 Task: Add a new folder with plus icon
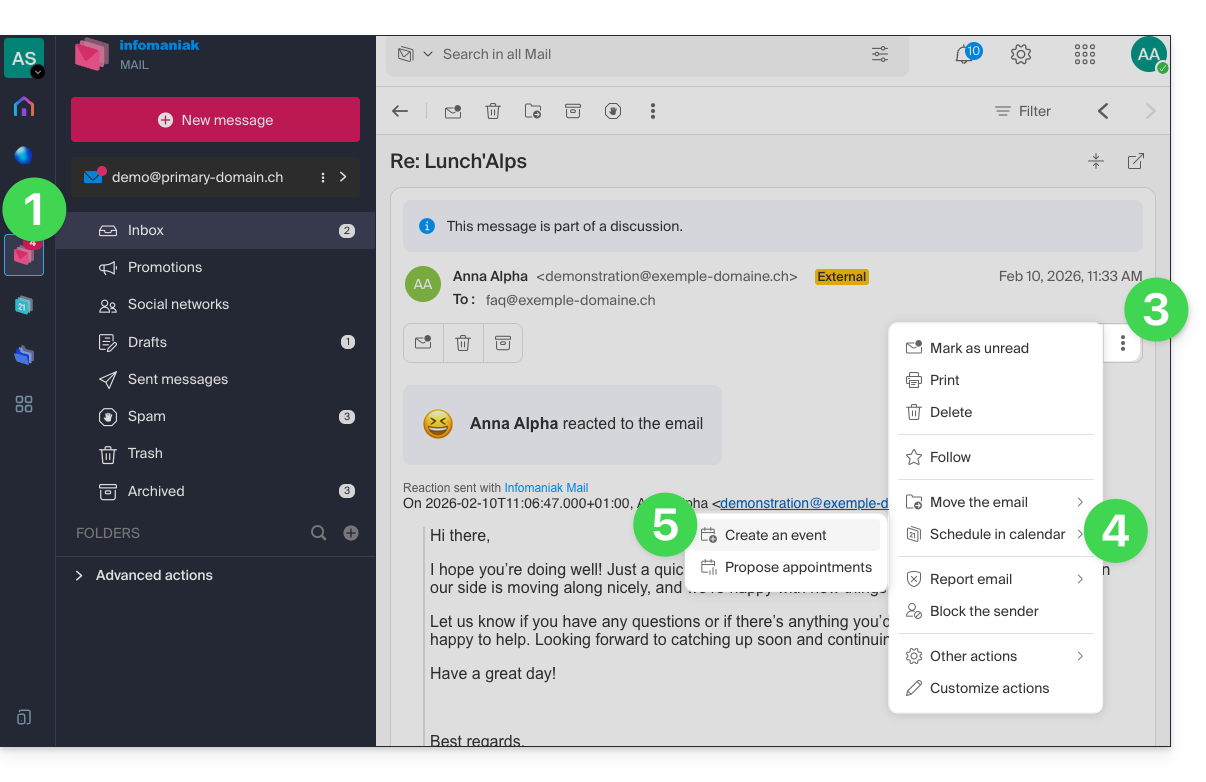coord(351,533)
